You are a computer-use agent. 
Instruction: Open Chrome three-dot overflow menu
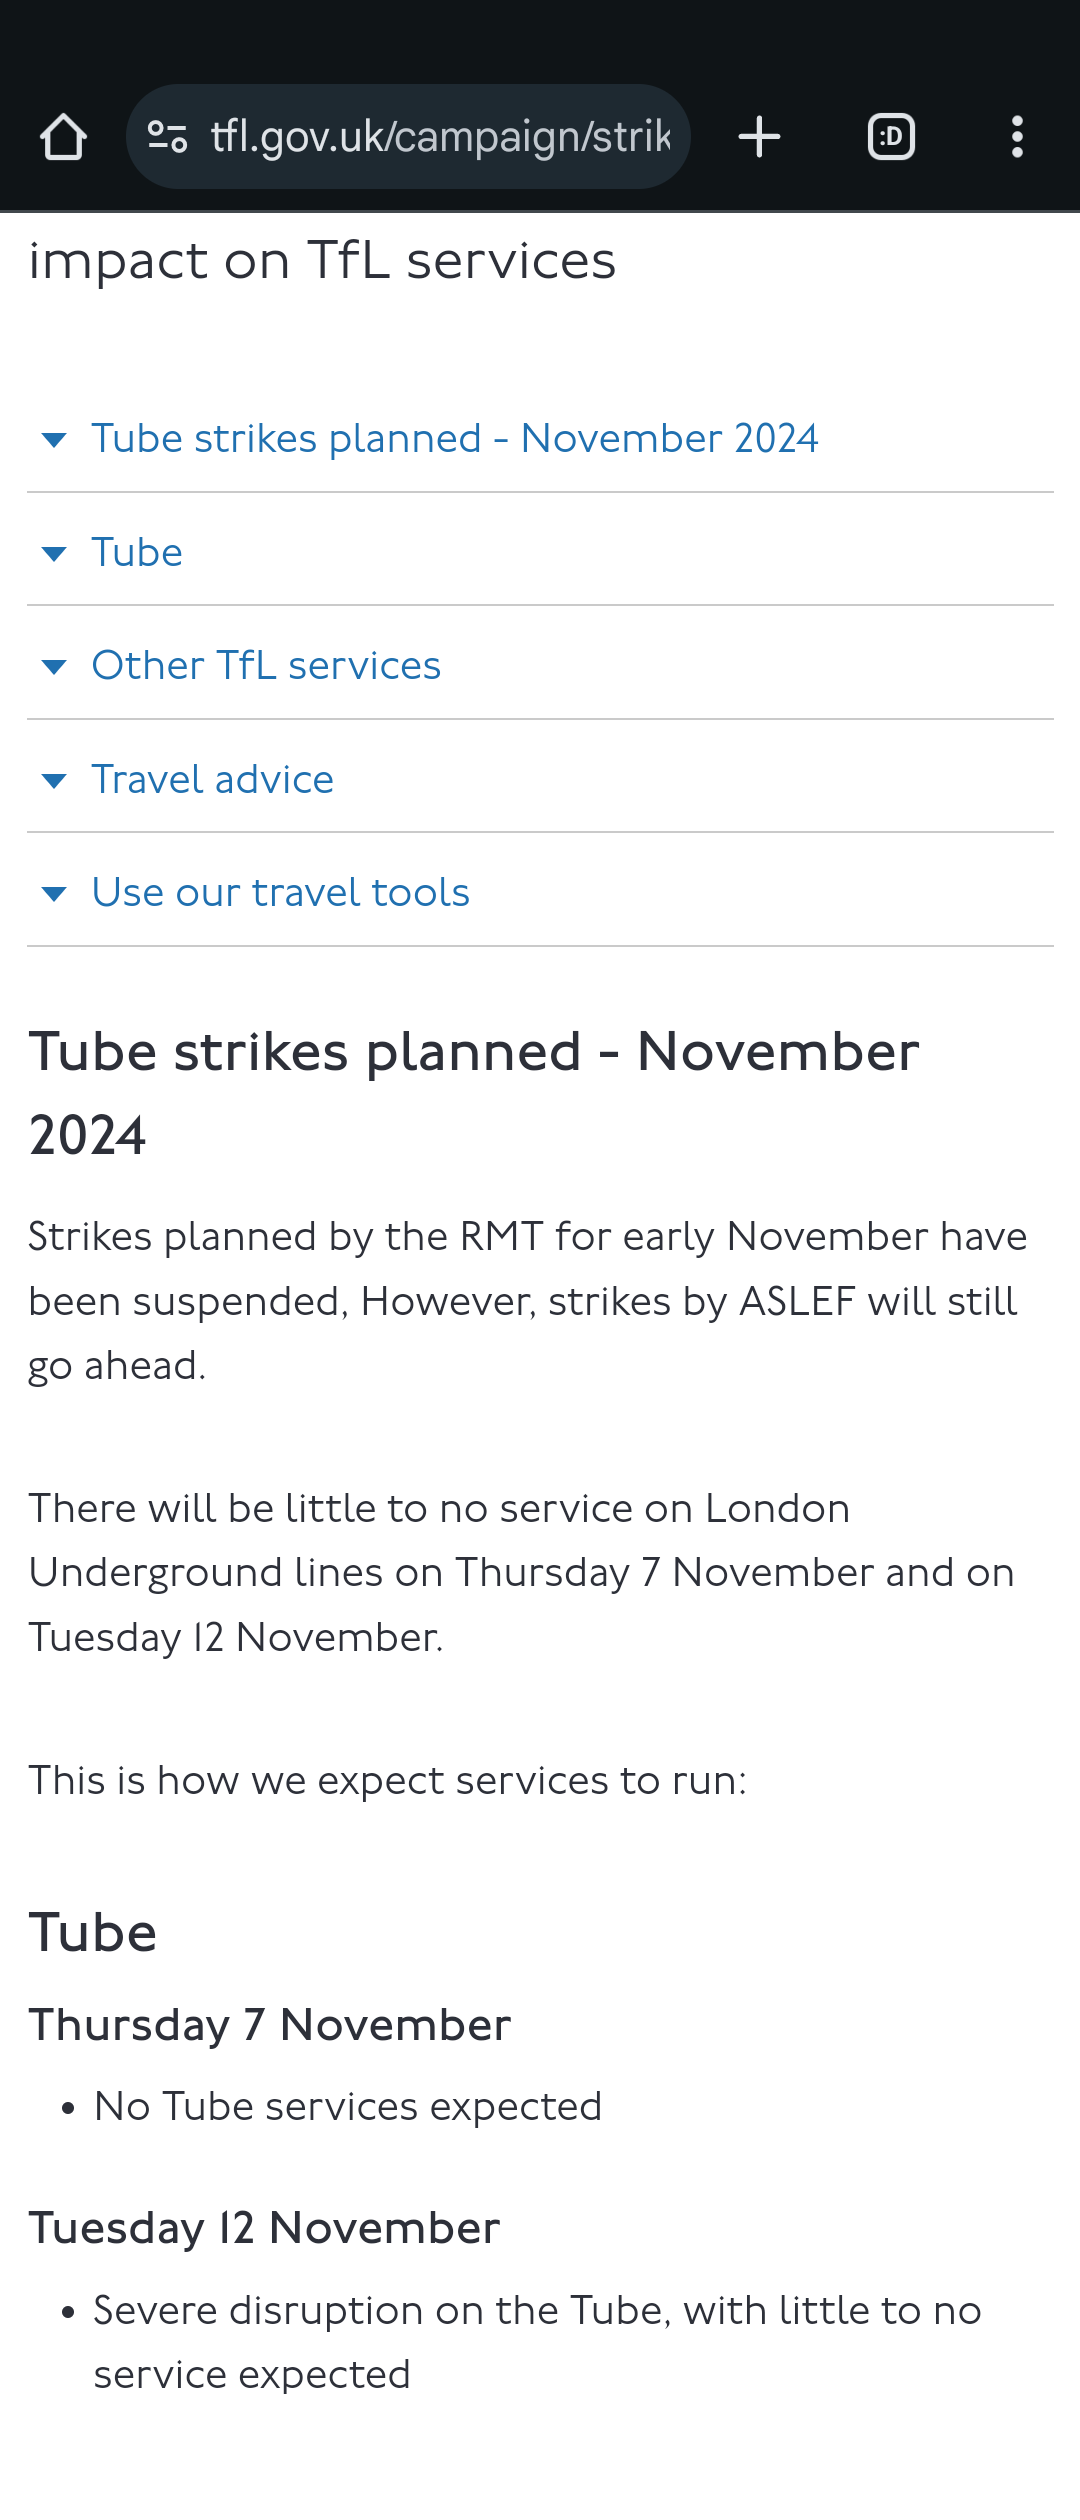click(1017, 137)
